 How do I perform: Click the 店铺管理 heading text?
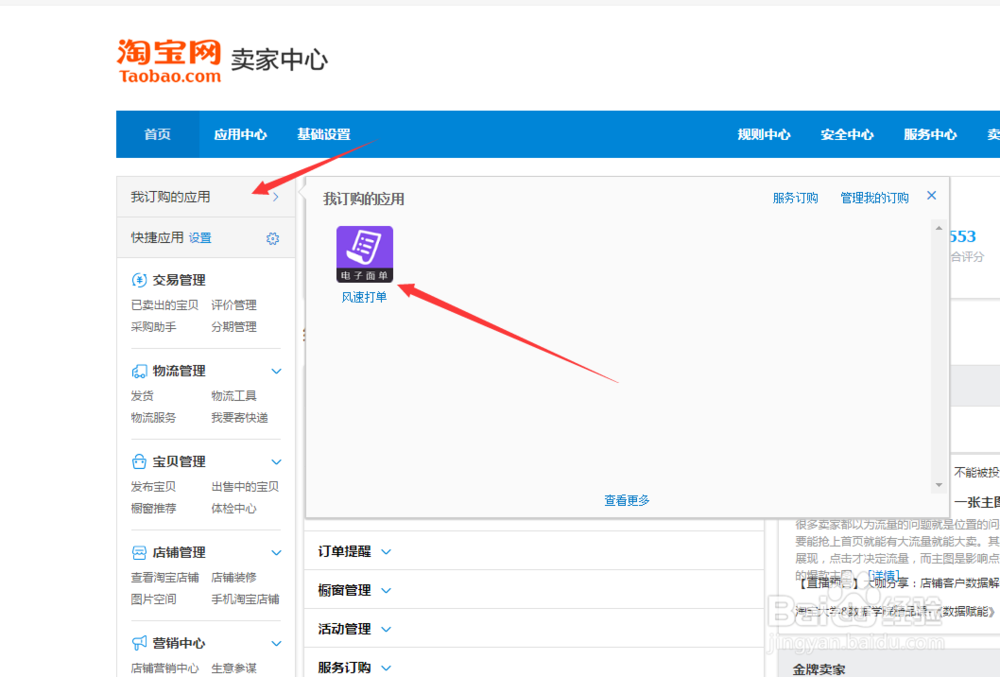coord(179,553)
